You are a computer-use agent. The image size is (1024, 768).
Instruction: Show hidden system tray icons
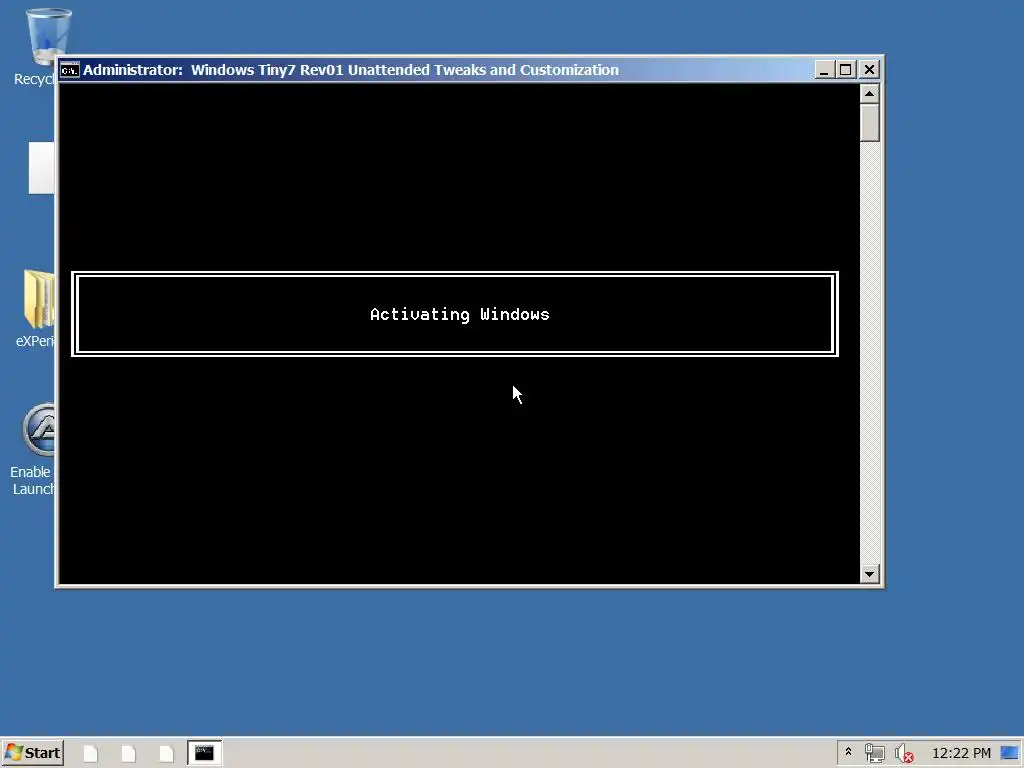point(848,752)
